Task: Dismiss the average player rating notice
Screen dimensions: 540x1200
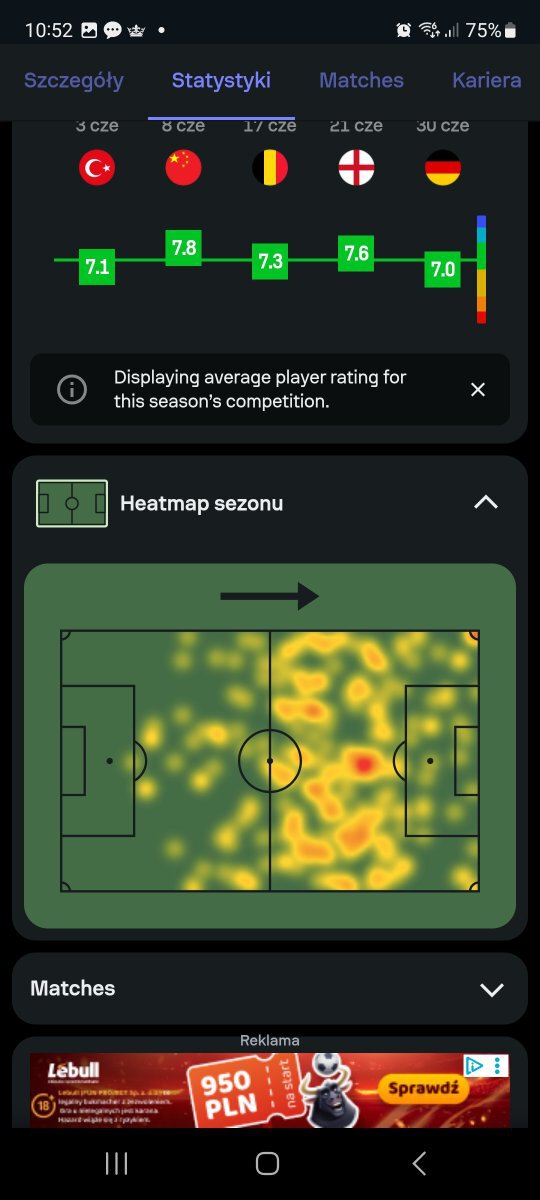Action: pyautogui.click(x=478, y=390)
